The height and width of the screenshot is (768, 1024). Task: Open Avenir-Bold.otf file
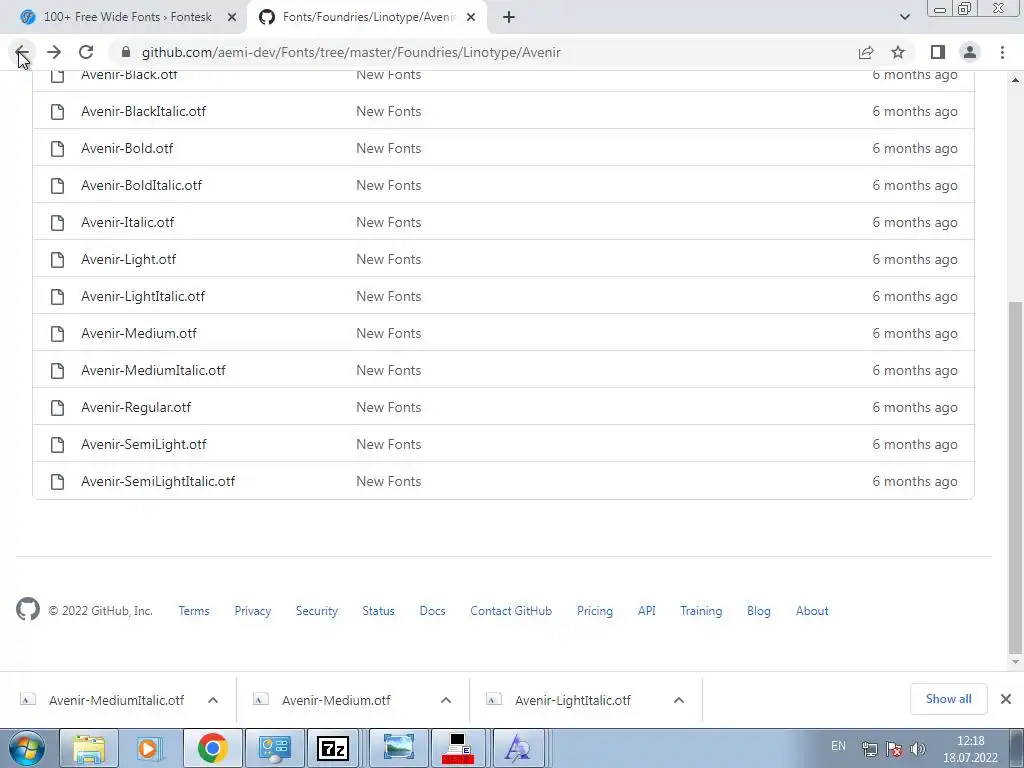127,149
